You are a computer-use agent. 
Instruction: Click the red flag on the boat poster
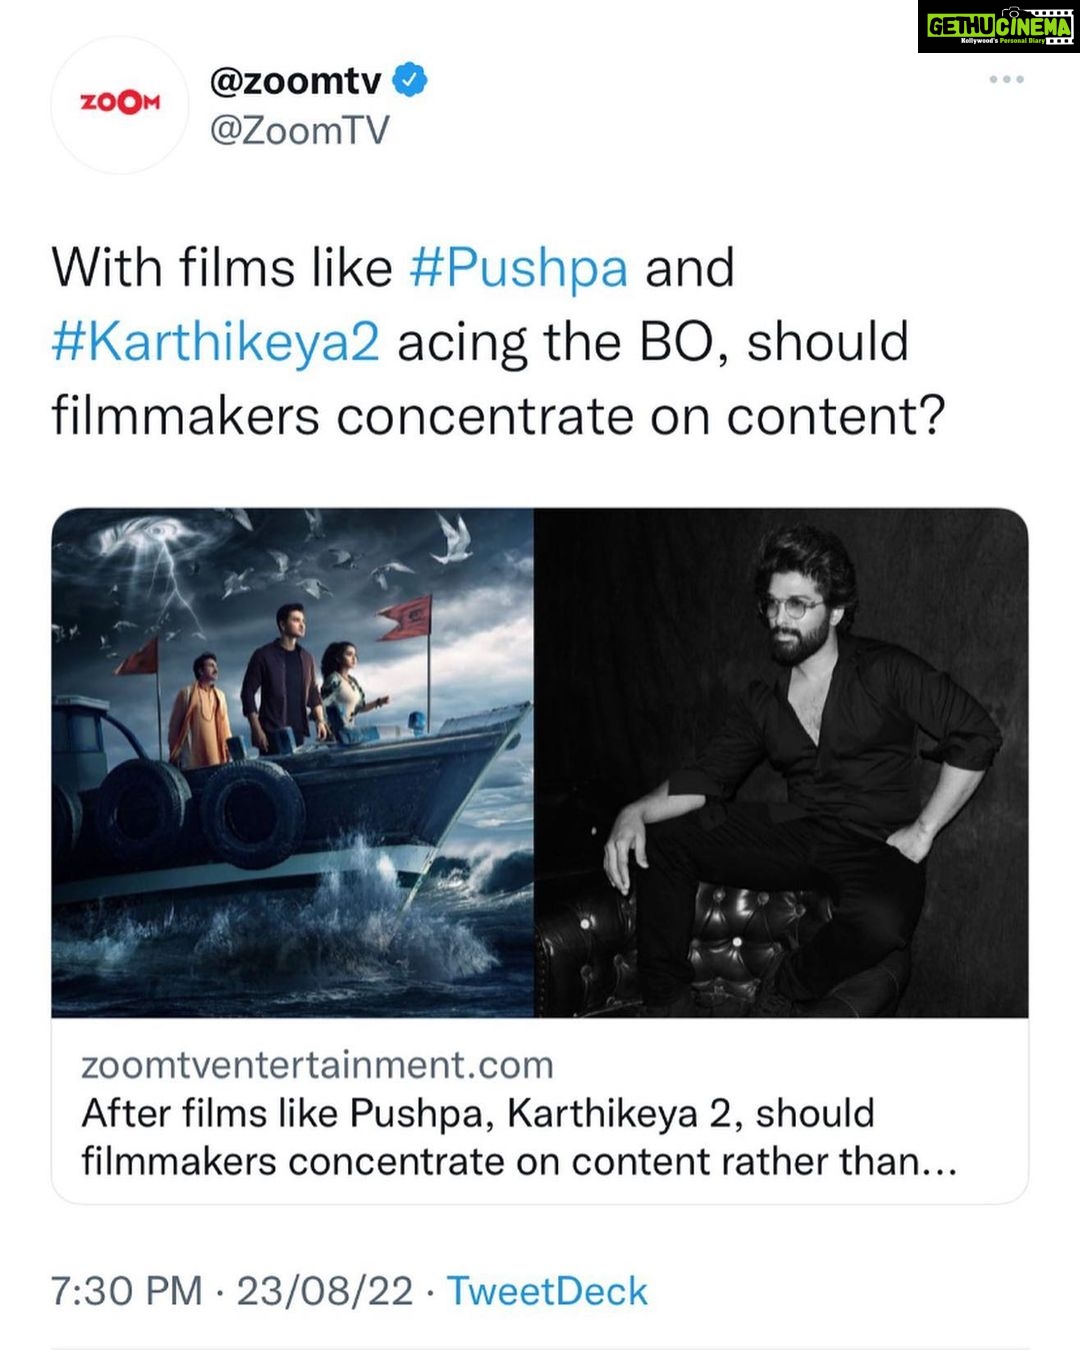tap(406, 616)
